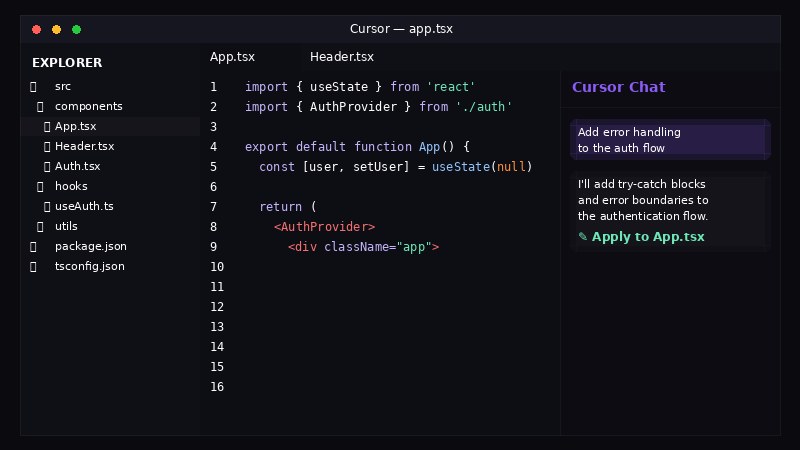800x450 pixels.
Task: Click the './auth' string on line 2
Action: [x=484, y=107]
